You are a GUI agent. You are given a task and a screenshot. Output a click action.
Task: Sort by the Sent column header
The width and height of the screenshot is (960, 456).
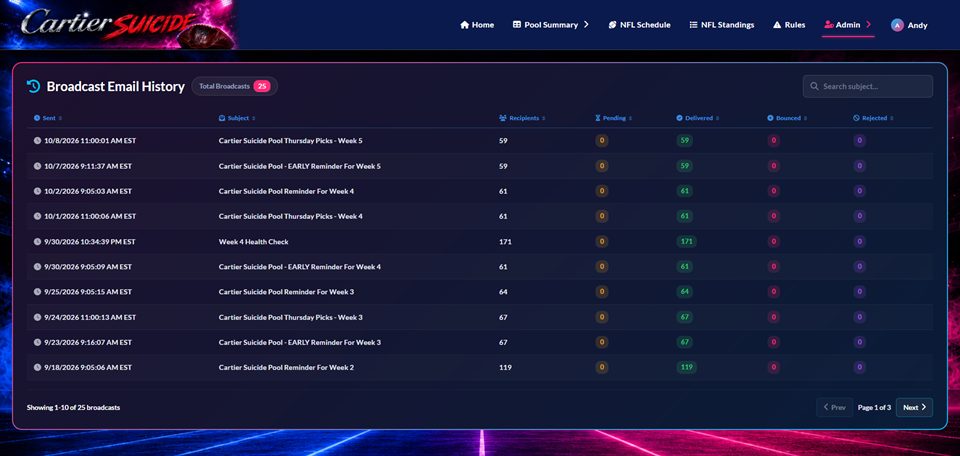48,118
